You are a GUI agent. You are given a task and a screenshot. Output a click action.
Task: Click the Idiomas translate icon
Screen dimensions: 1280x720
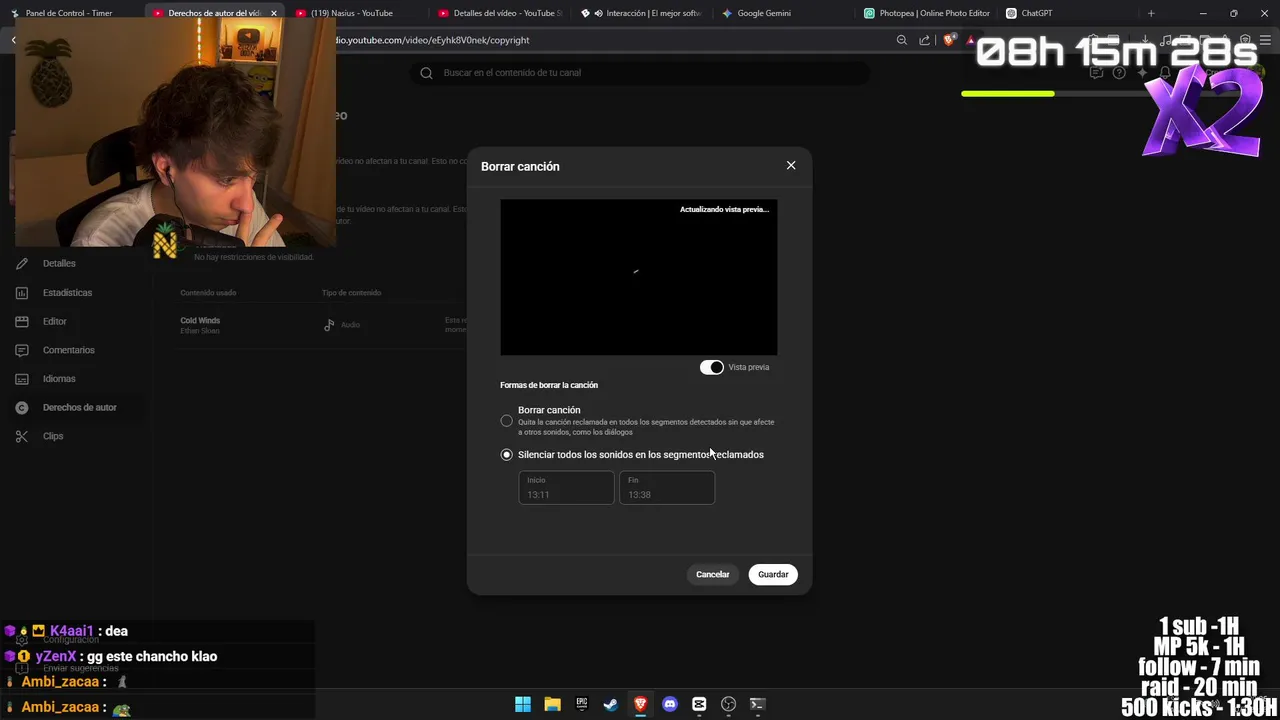[22, 379]
